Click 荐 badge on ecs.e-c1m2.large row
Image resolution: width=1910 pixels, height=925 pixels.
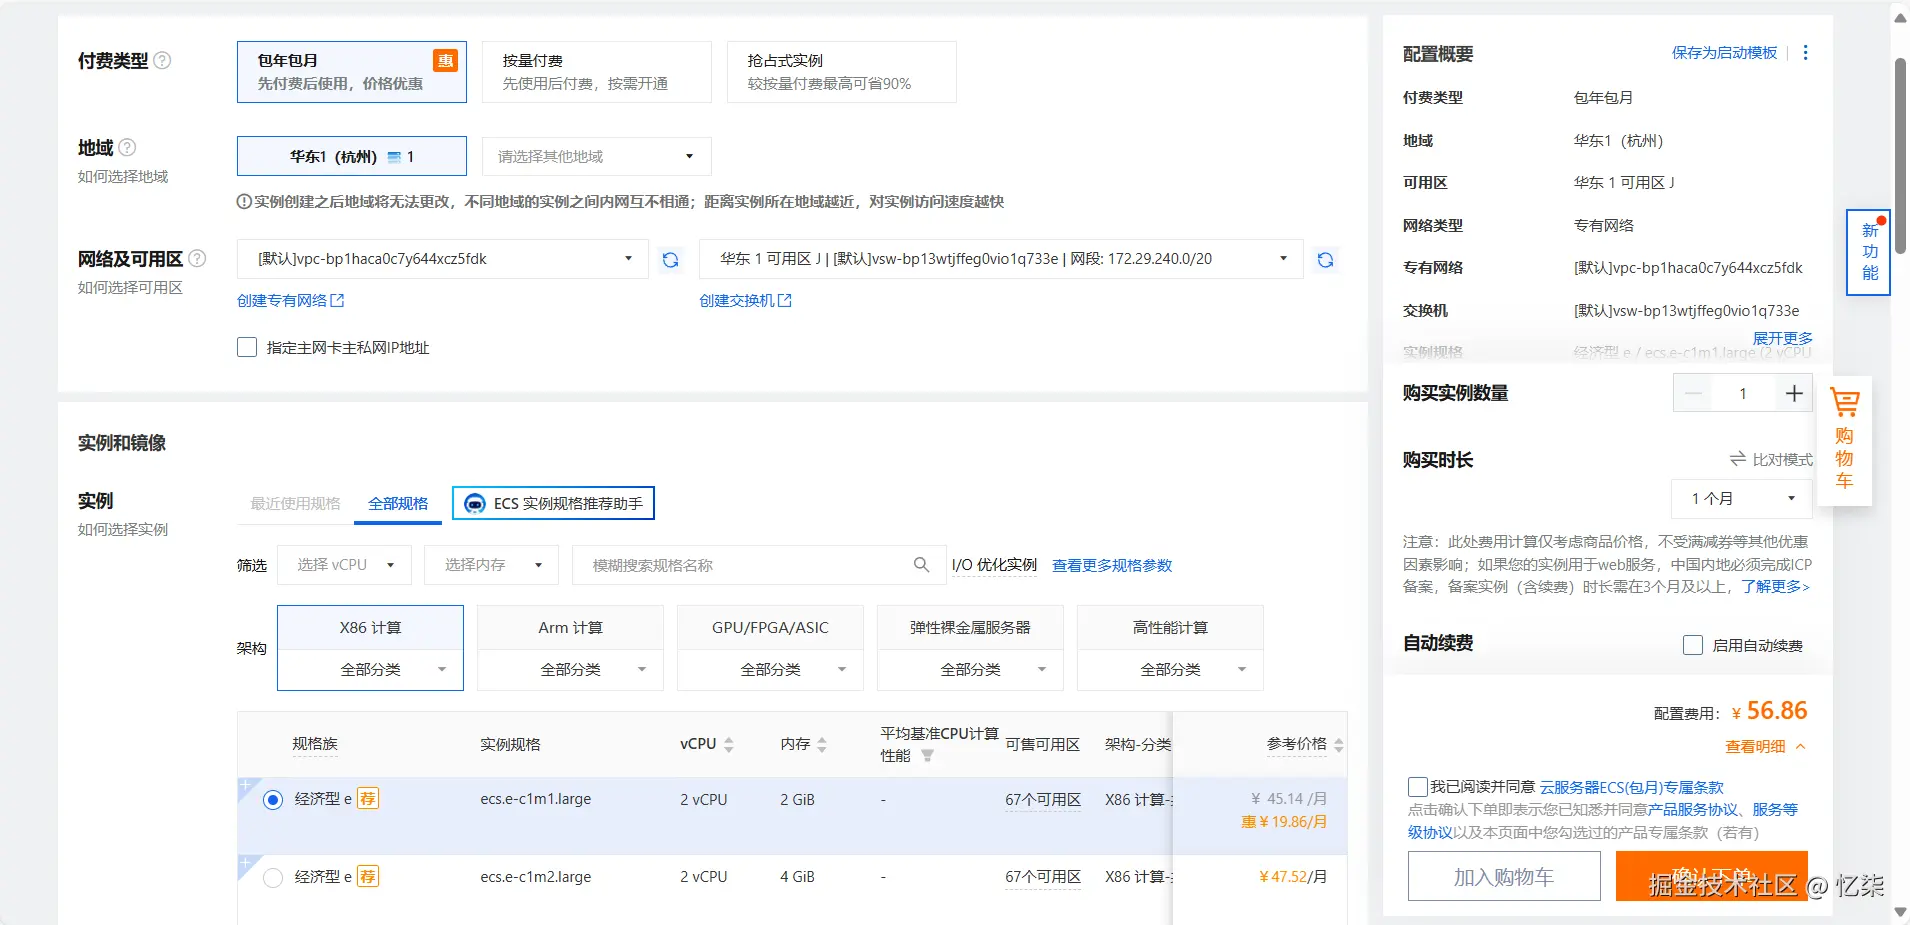tap(368, 877)
